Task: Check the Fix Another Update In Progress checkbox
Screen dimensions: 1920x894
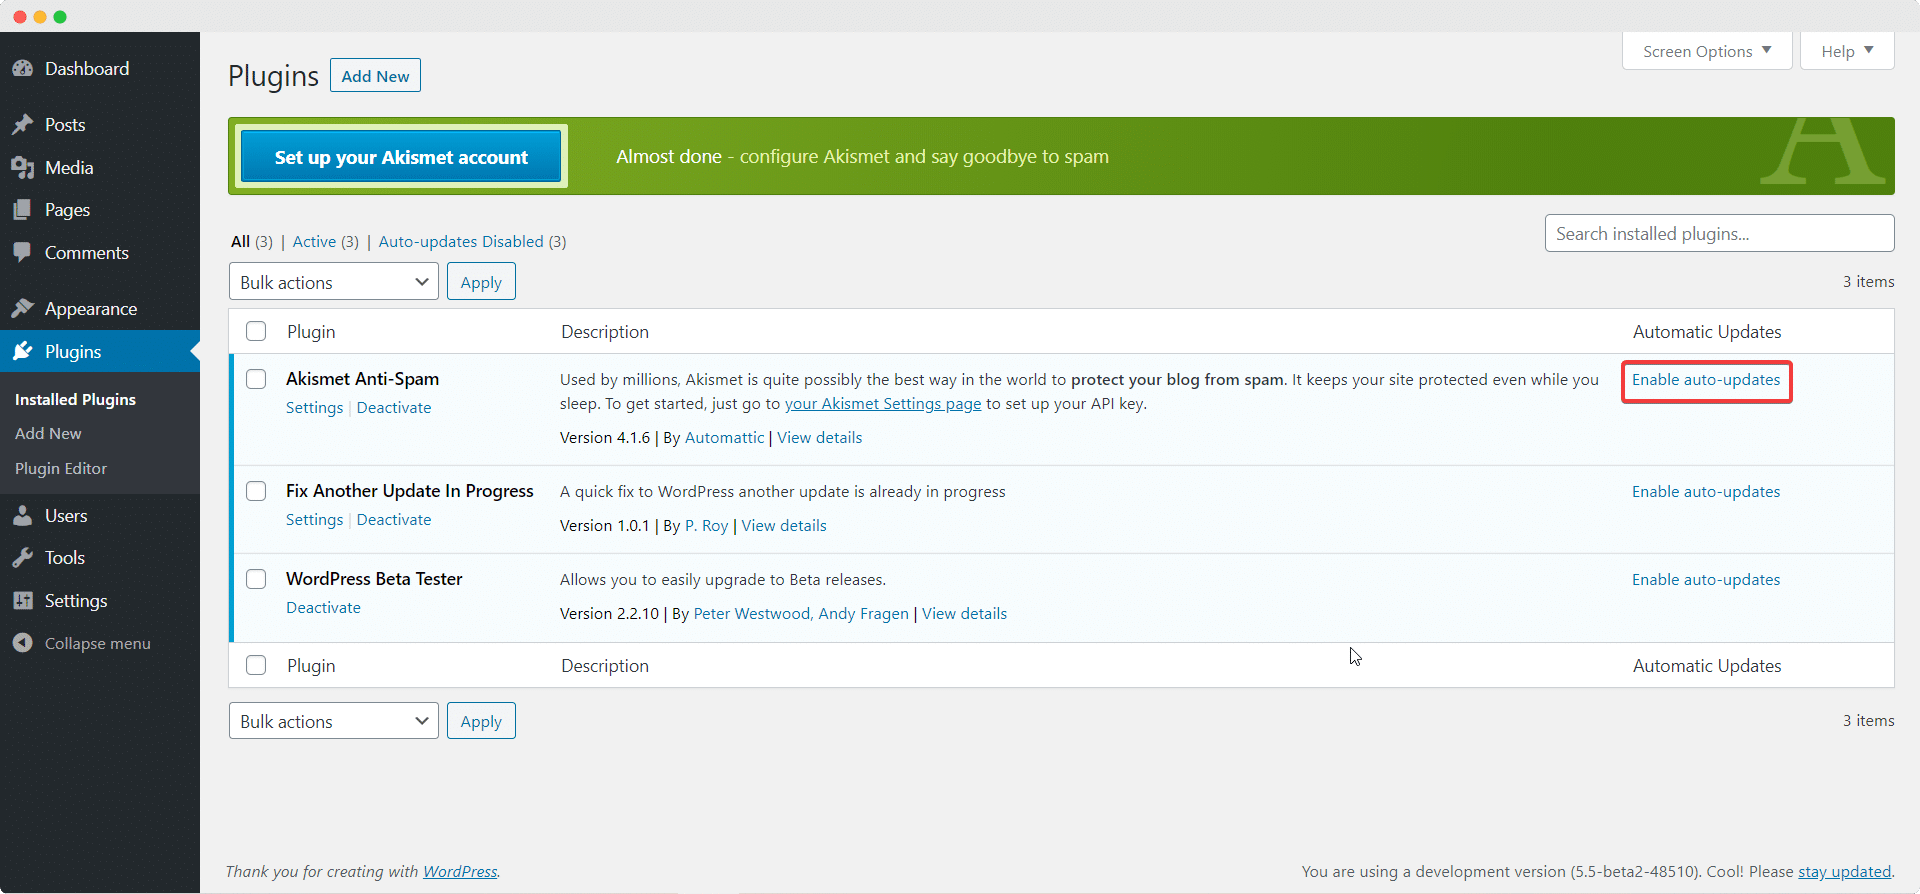Action: (x=256, y=491)
